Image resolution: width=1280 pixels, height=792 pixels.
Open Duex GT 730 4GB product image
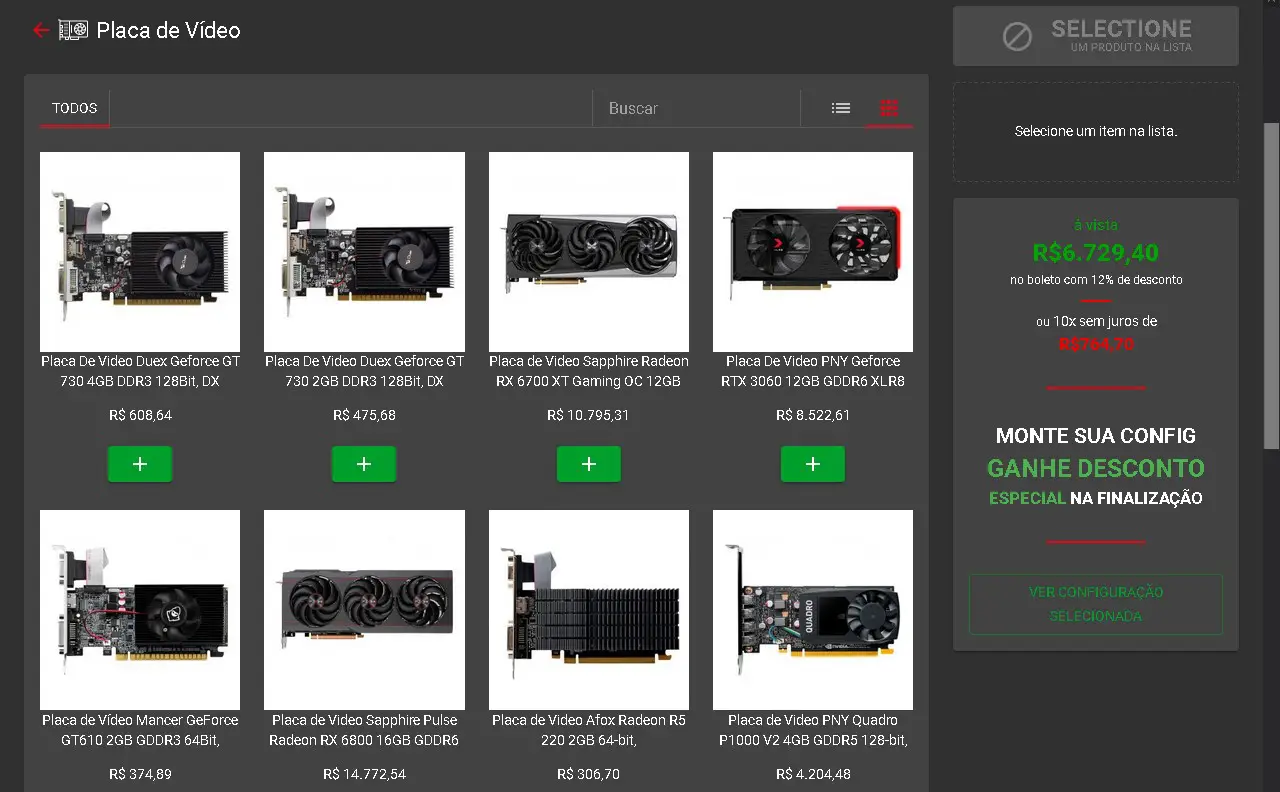[x=140, y=252]
